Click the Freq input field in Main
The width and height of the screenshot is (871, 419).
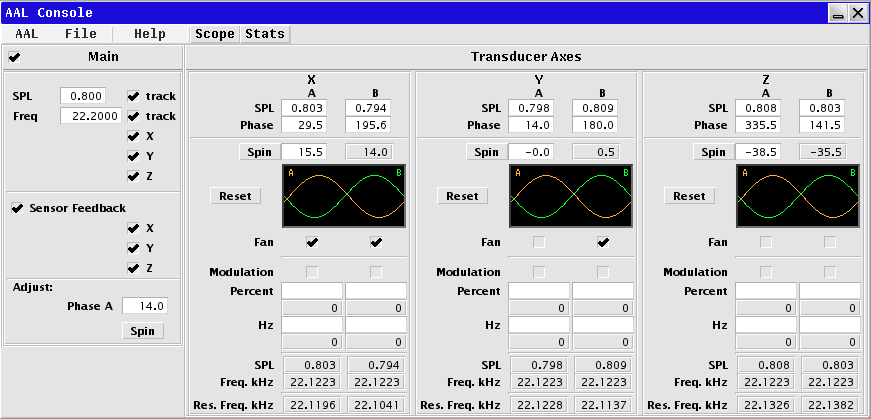(x=91, y=116)
